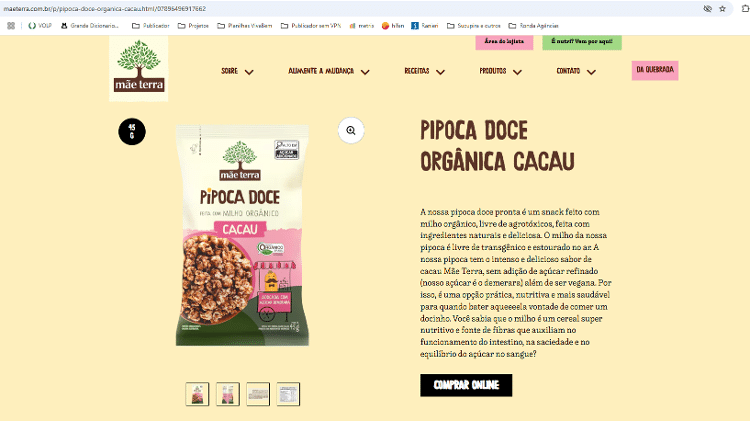Click the Comprar Online button
Screen dimensions: 750x421
[x=466, y=385]
